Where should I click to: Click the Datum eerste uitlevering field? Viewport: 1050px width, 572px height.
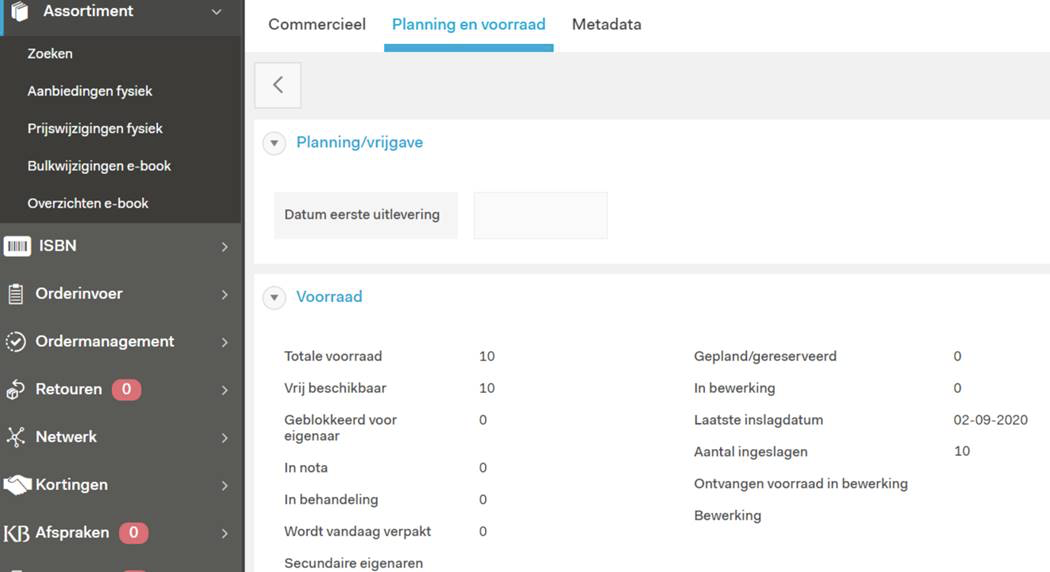pos(540,216)
